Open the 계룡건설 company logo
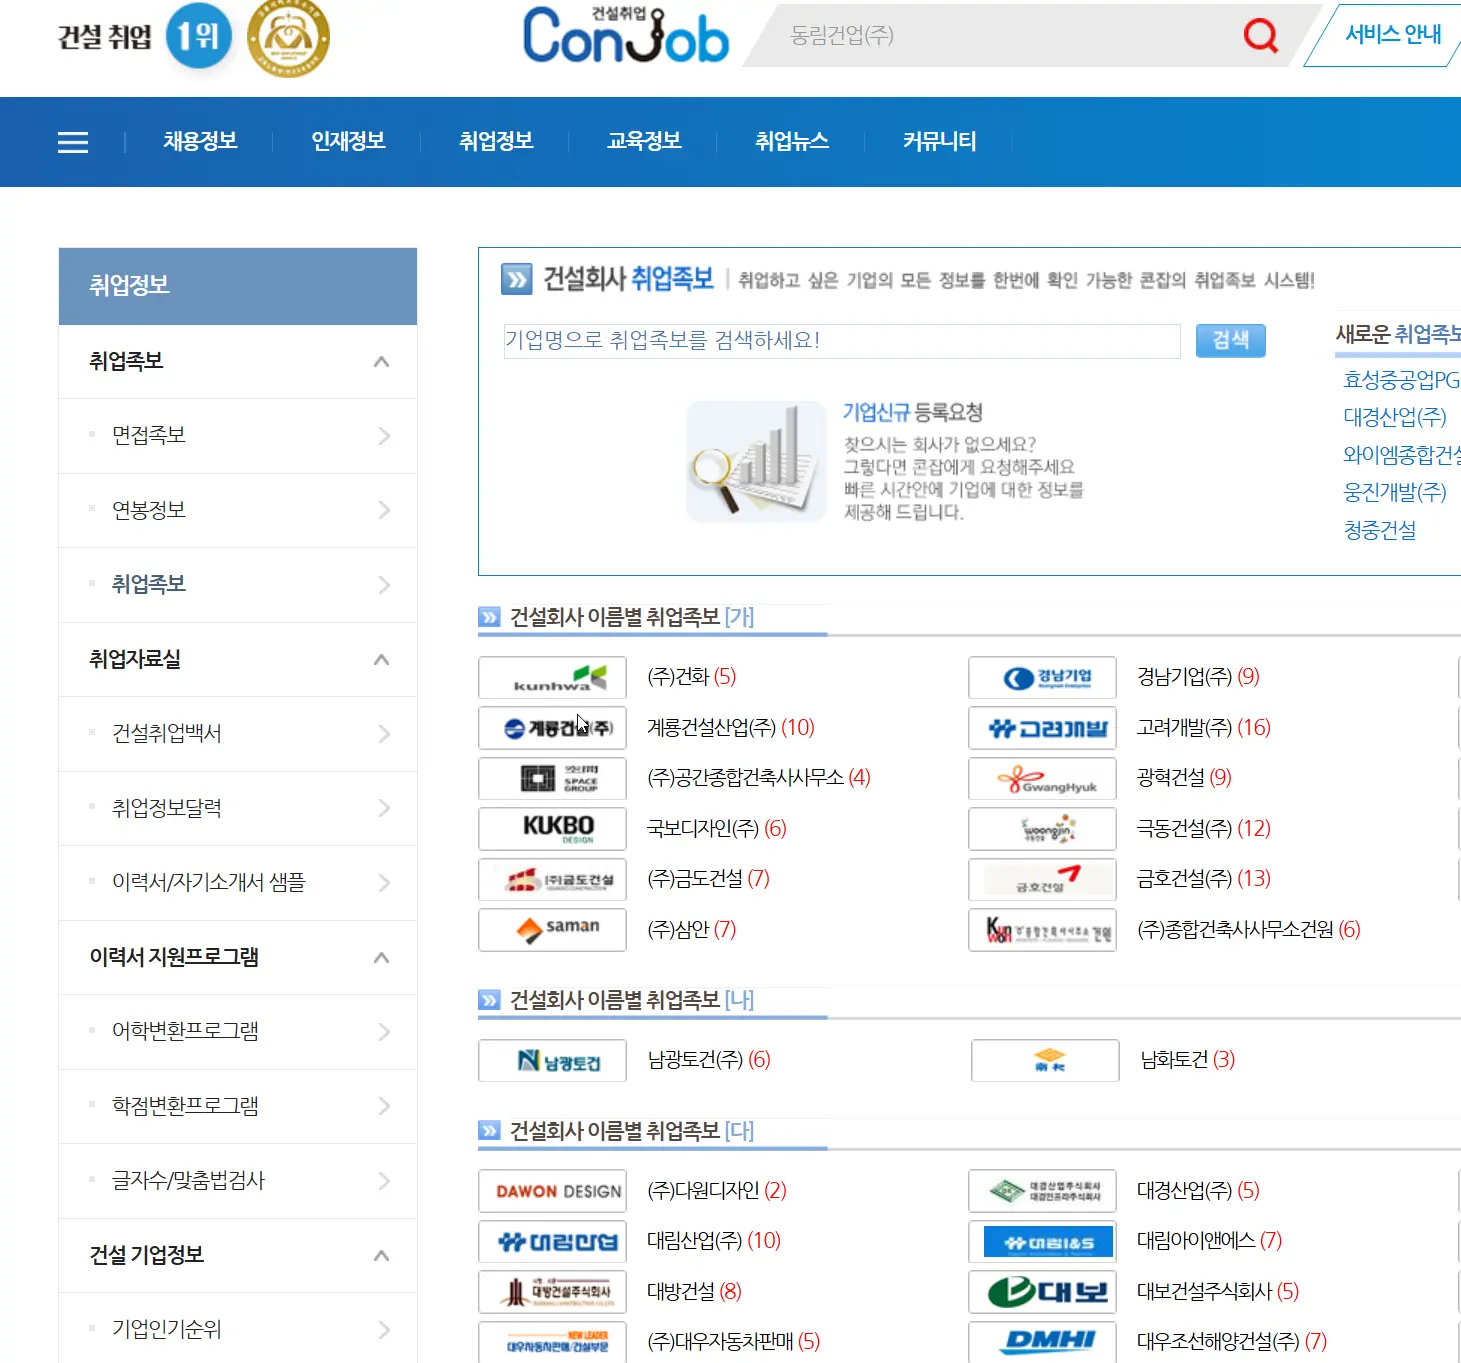1461x1363 pixels. coord(553,728)
